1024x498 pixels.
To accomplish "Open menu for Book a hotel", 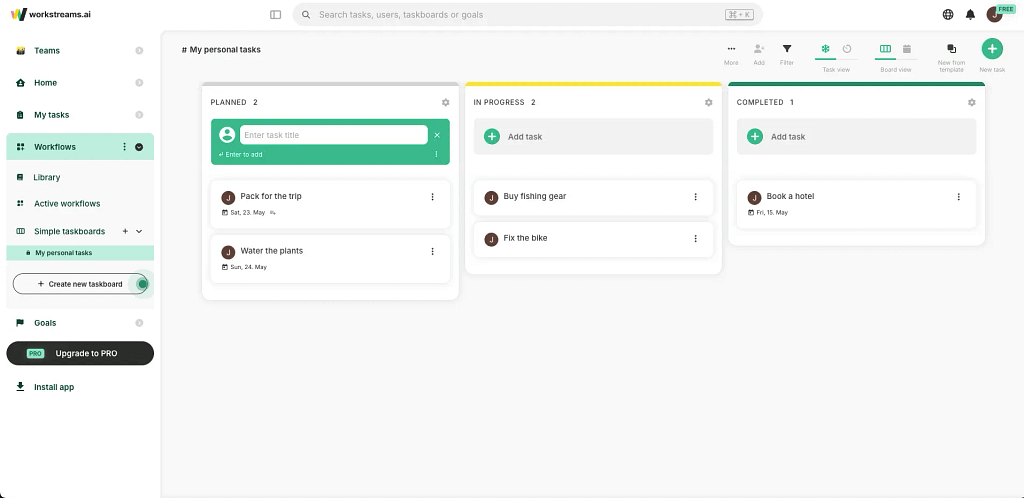I will pos(959,196).
